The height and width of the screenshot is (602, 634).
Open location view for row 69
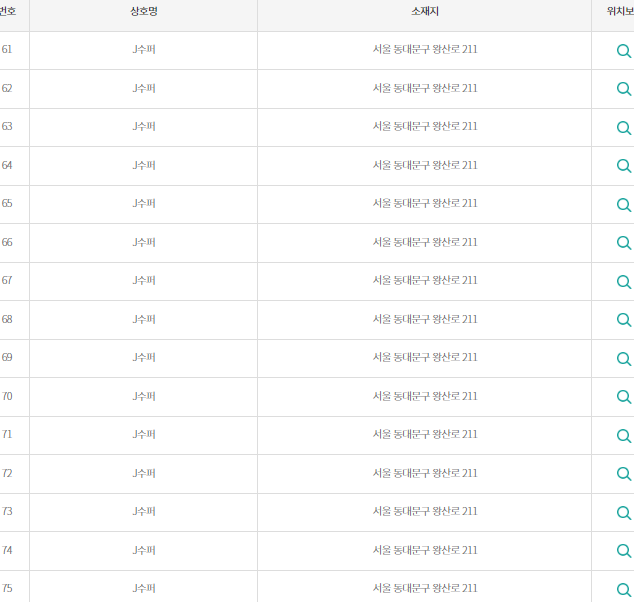[x=624, y=359]
